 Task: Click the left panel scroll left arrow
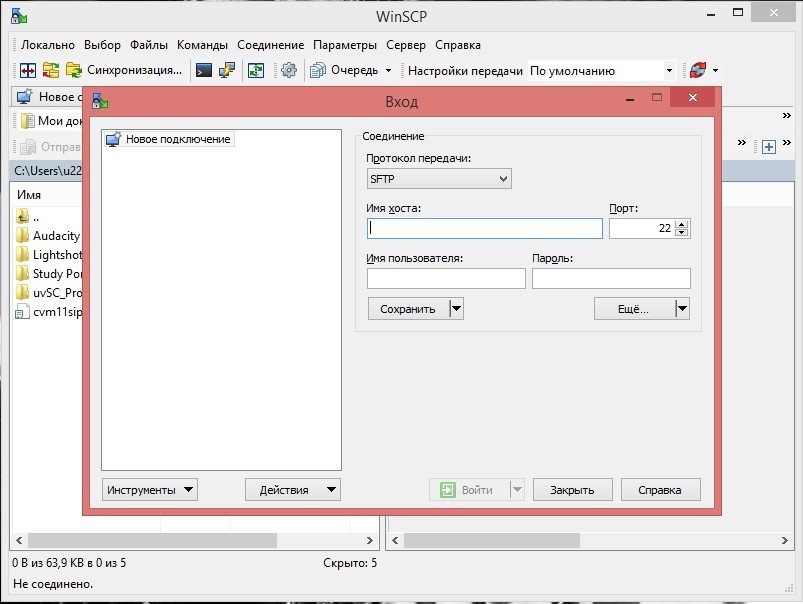(x=19, y=540)
